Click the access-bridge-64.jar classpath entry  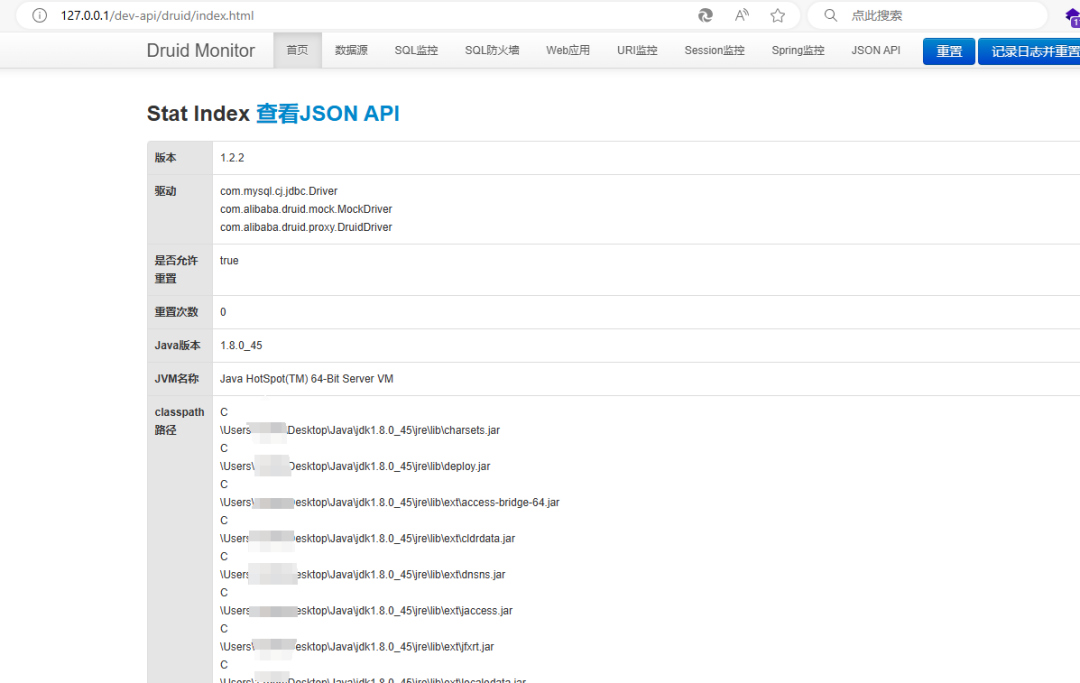389,502
